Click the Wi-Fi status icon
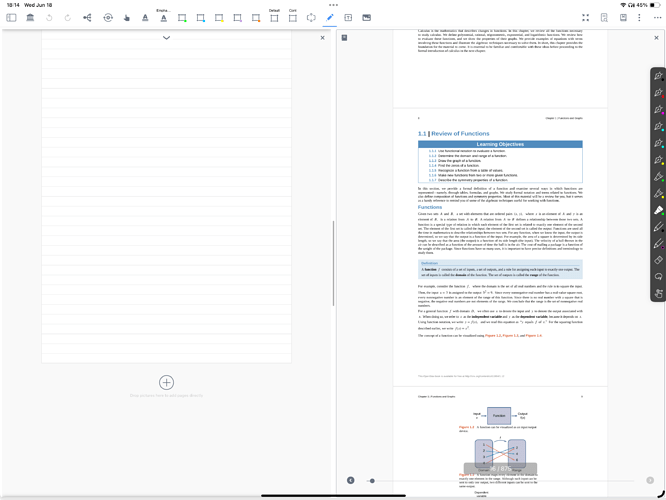Image resolution: width=666 pixels, height=500 pixels. point(624,5)
